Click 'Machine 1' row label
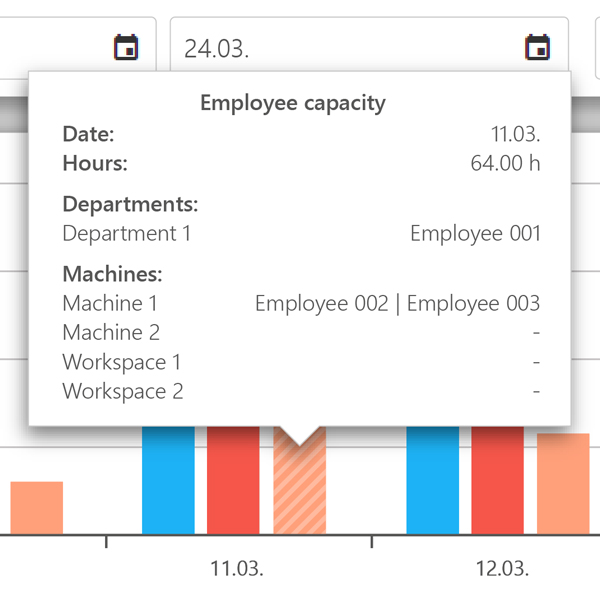This screenshot has width=600, height=600. [x=110, y=303]
